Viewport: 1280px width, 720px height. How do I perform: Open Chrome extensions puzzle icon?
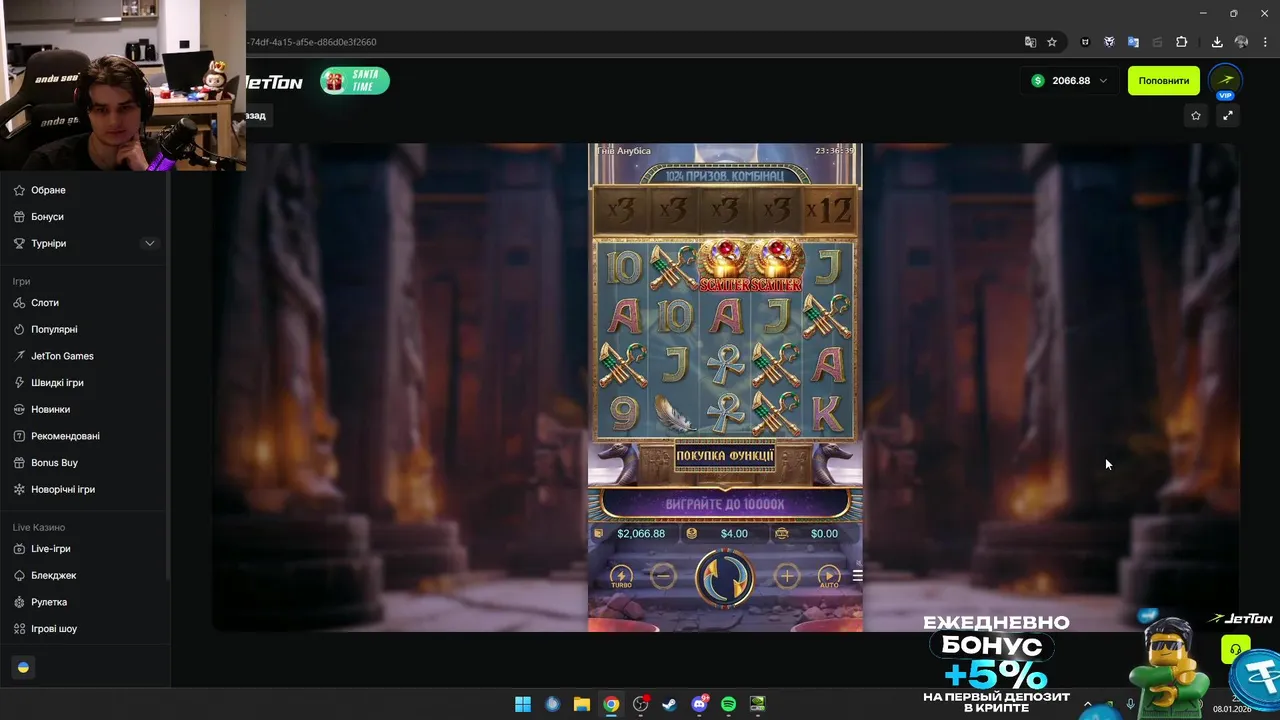click(x=1181, y=42)
